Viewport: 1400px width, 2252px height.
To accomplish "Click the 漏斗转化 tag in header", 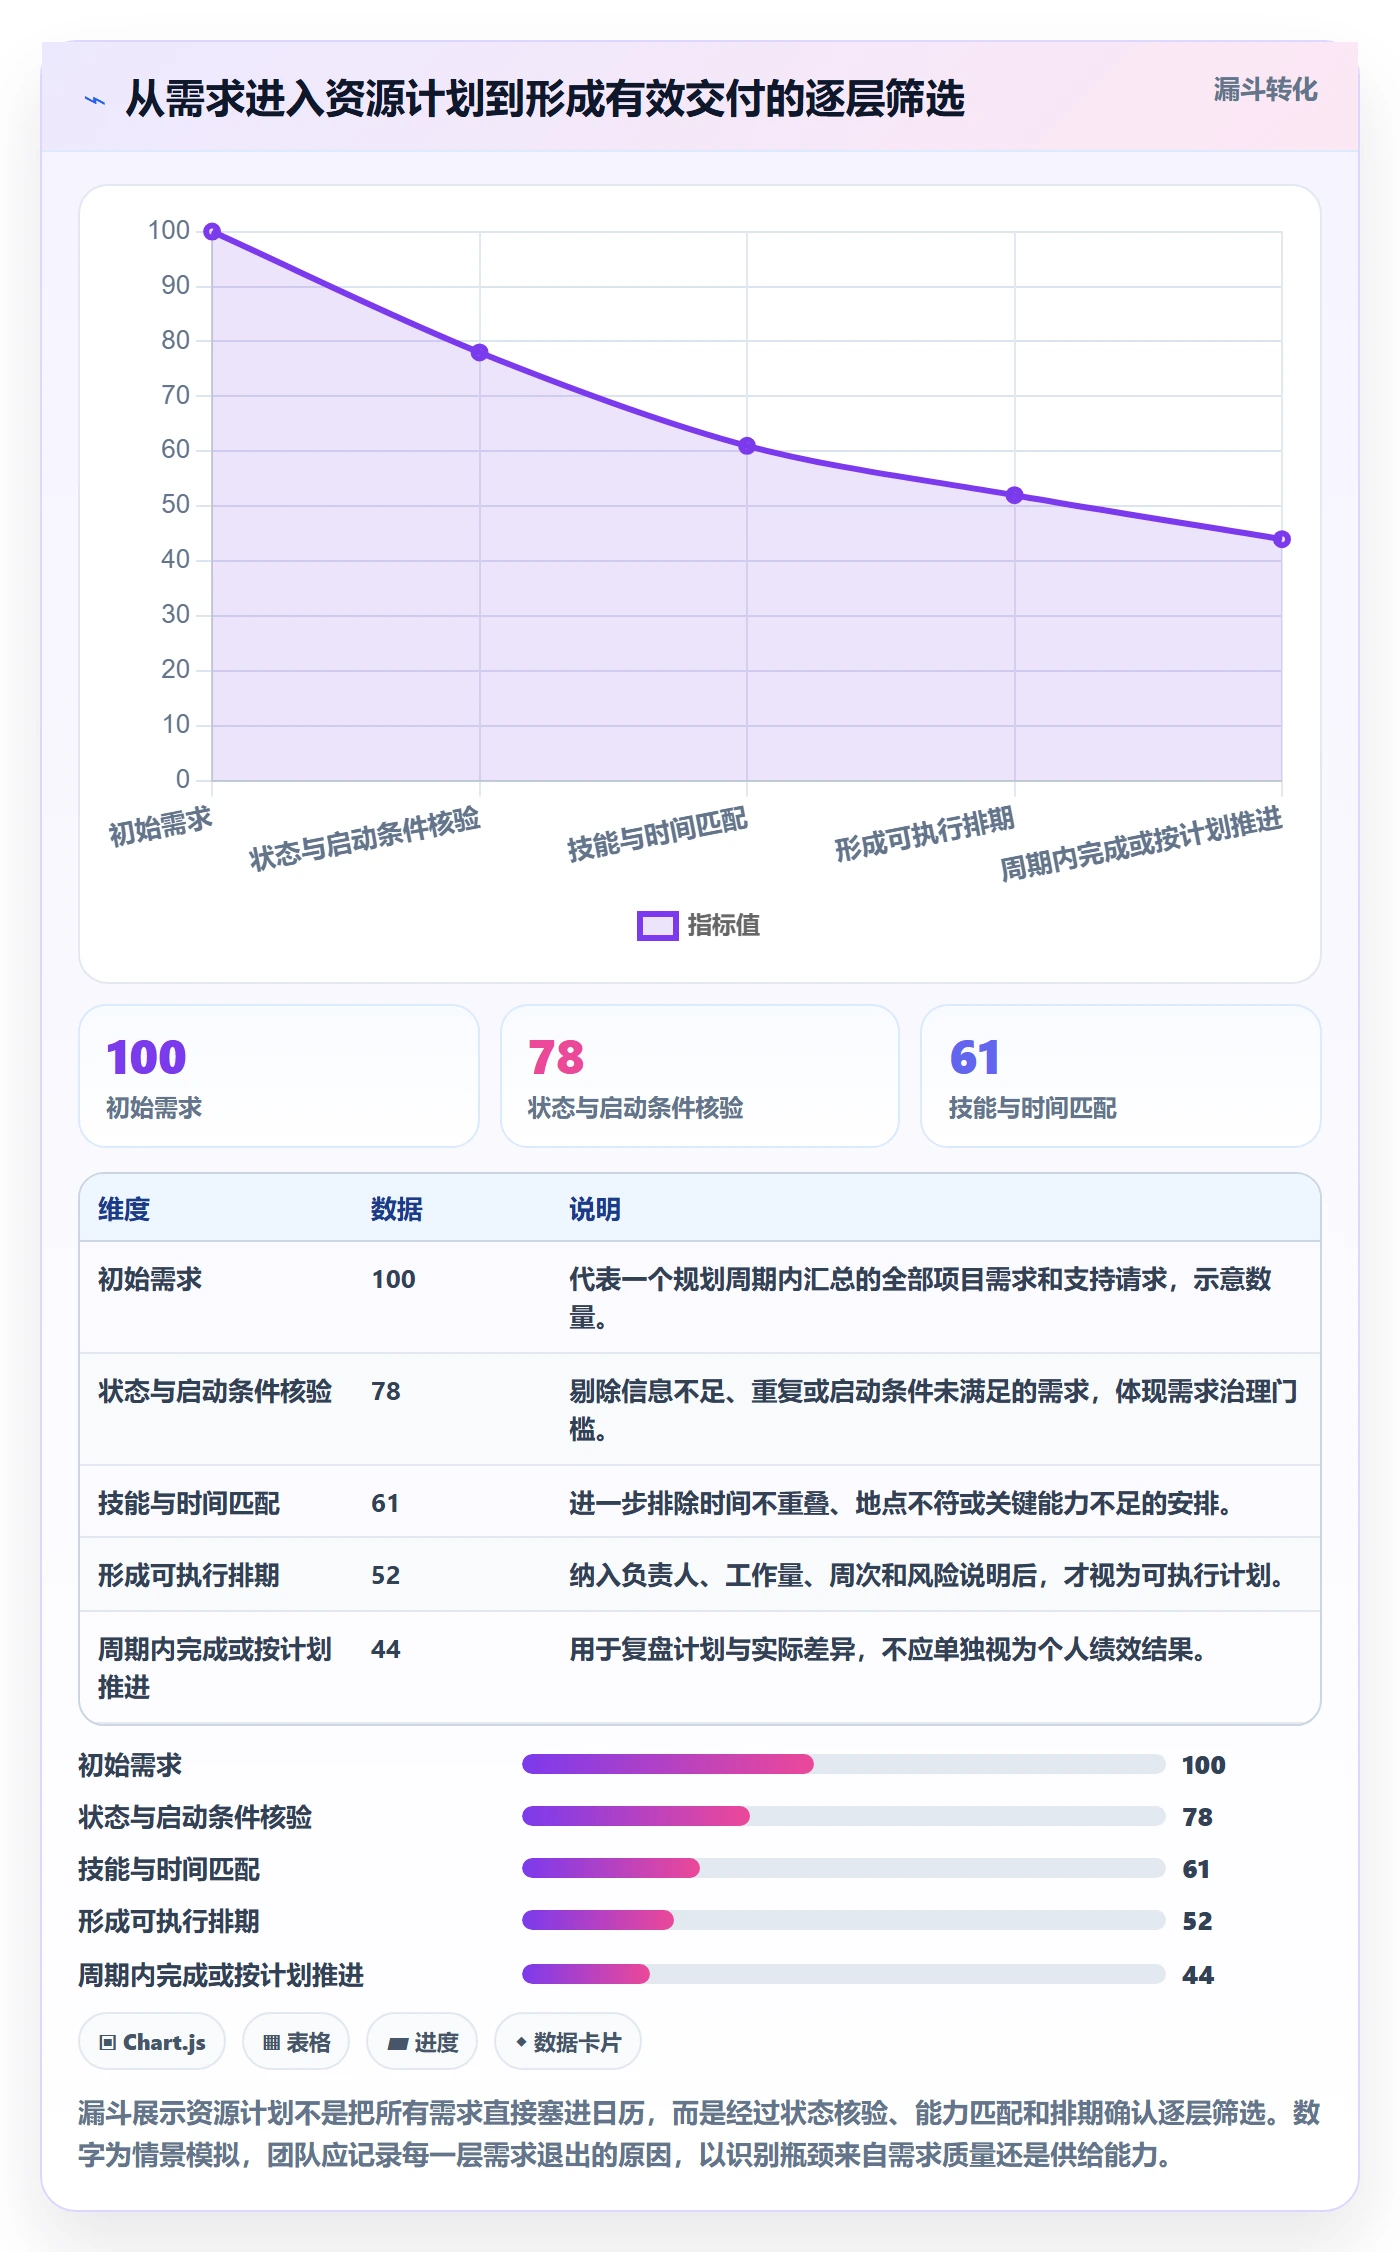I will (1265, 90).
